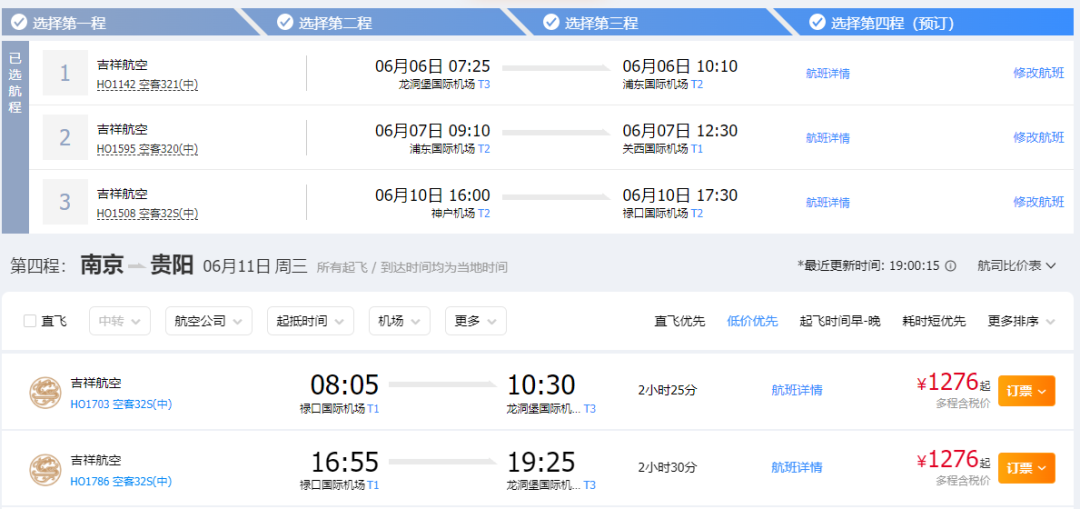Viewport: 1080px width, 509px height.
Task: Click the Juneyao Air logo for HO1786
Action: coord(45,470)
